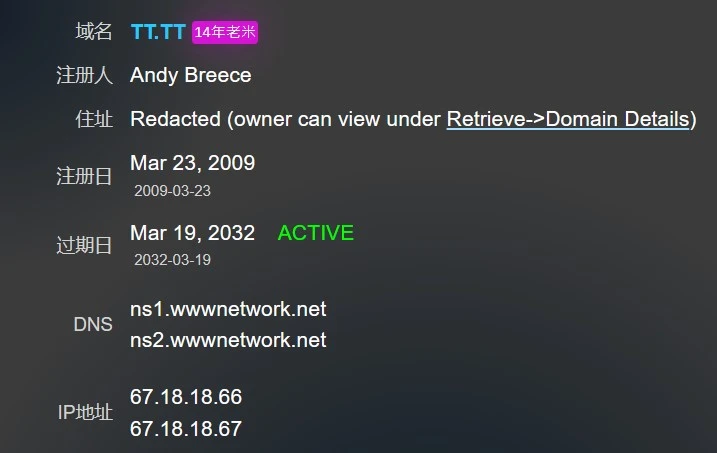
Task: Click the small 2032-03-19 date text
Action: pos(172,260)
